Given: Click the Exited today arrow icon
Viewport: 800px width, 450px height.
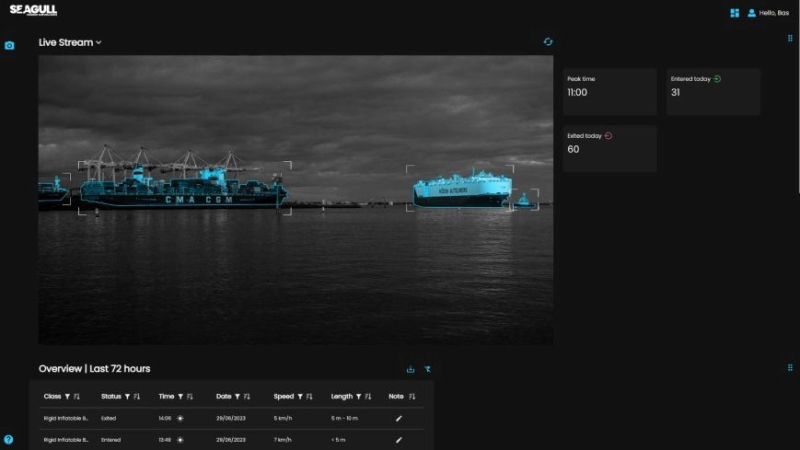Looking at the screenshot, I should coord(608,136).
